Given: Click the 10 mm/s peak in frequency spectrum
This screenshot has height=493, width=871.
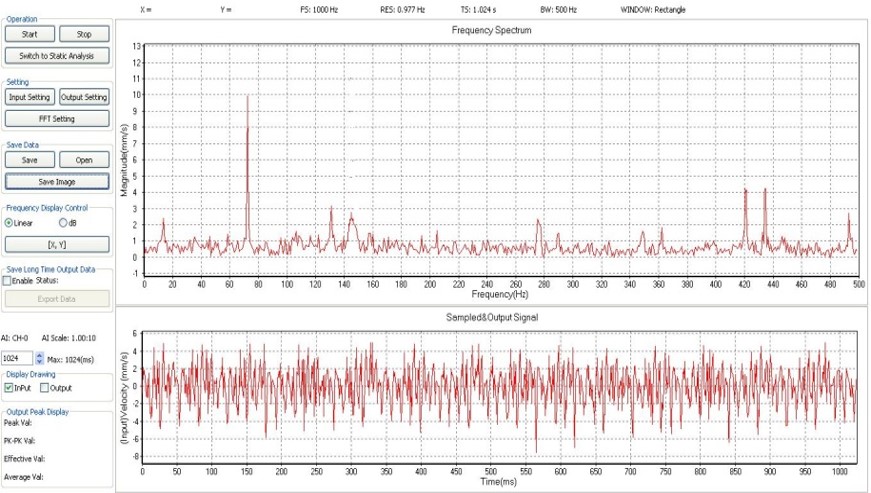Looking at the screenshot, I should 247,97.
